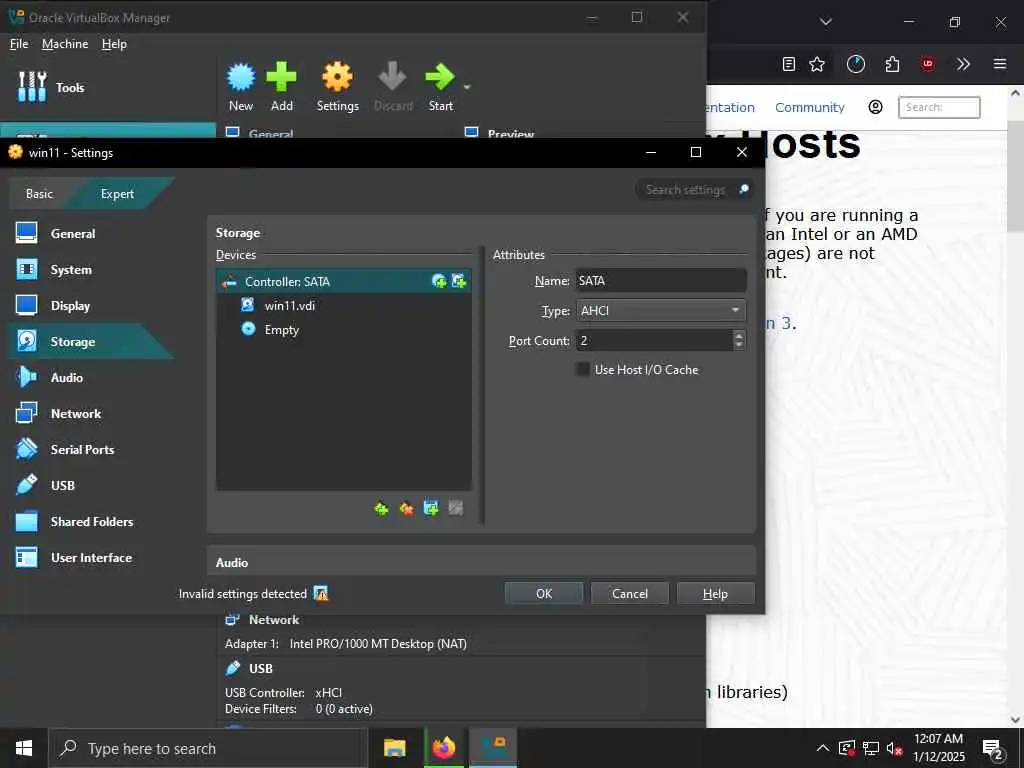Click the Add Controller icon below devices
Screen dimensions: 1024x768
tap(381, 509)
